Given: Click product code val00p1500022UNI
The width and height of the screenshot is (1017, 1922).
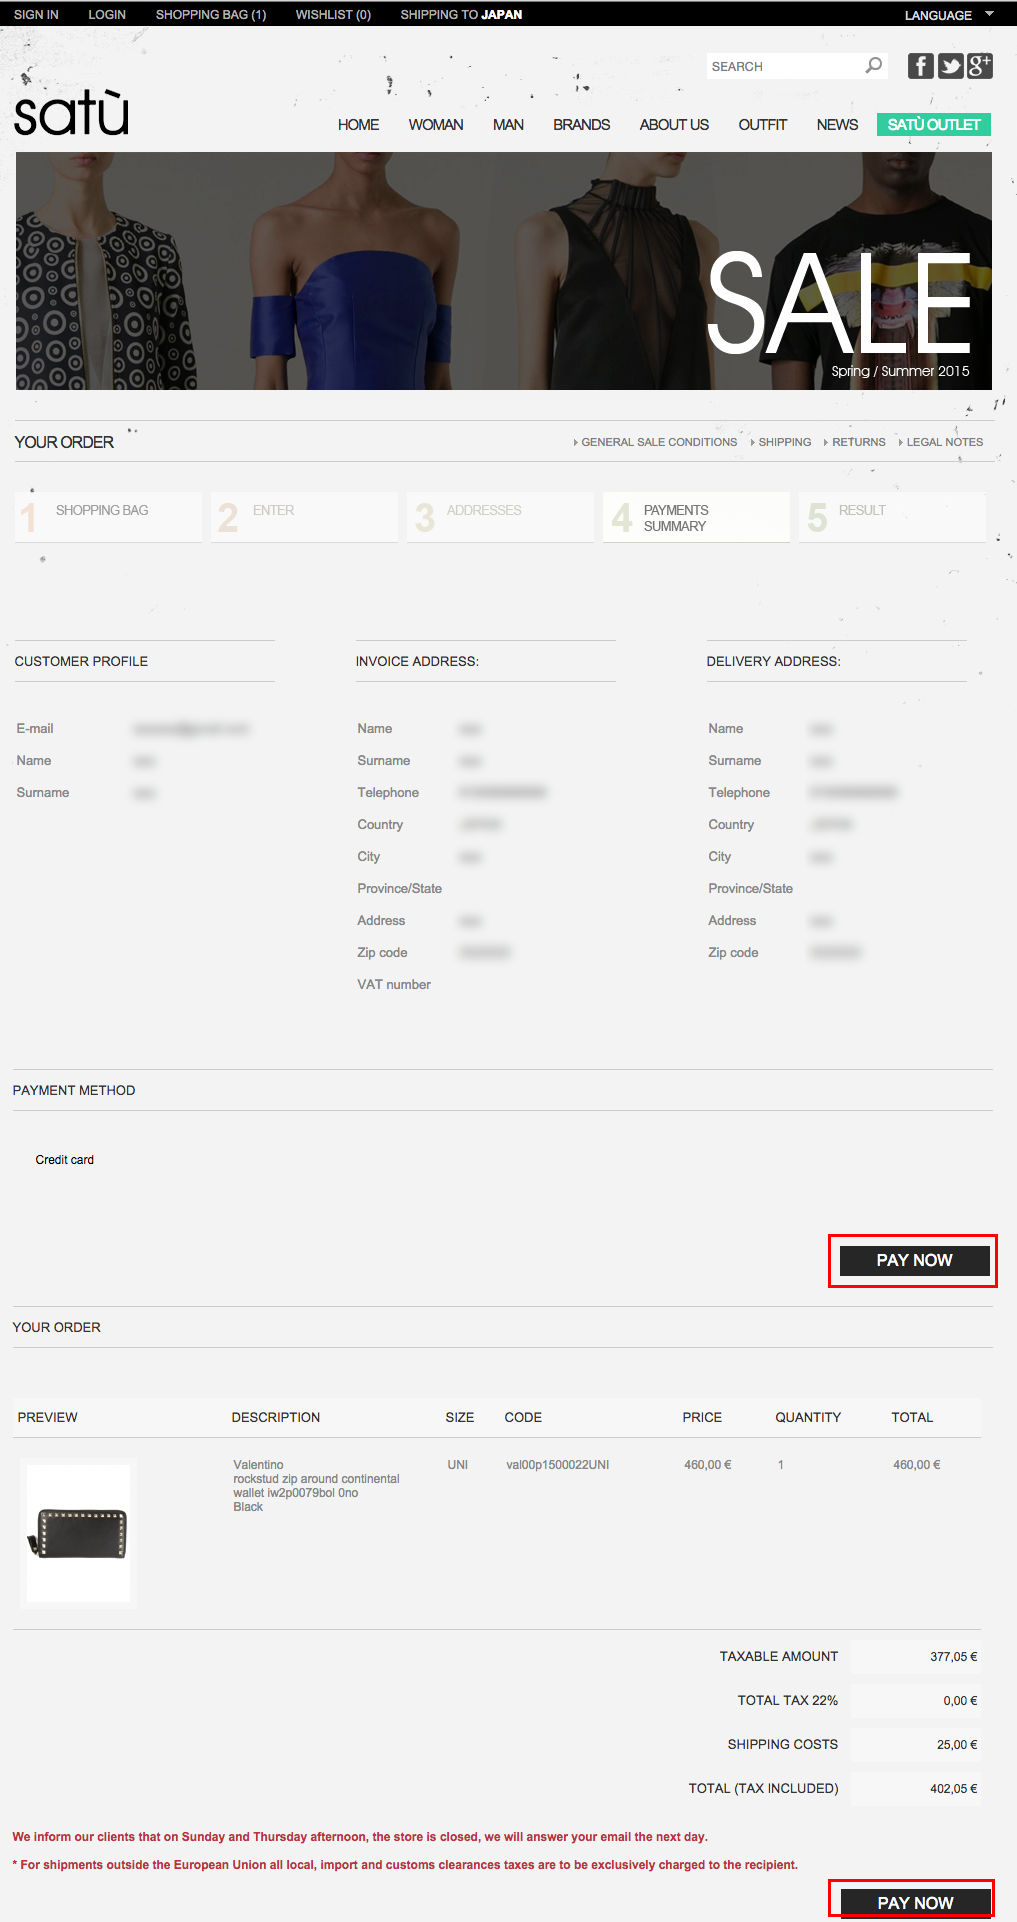Looking at the screenshot, I should coord(558,1465).
